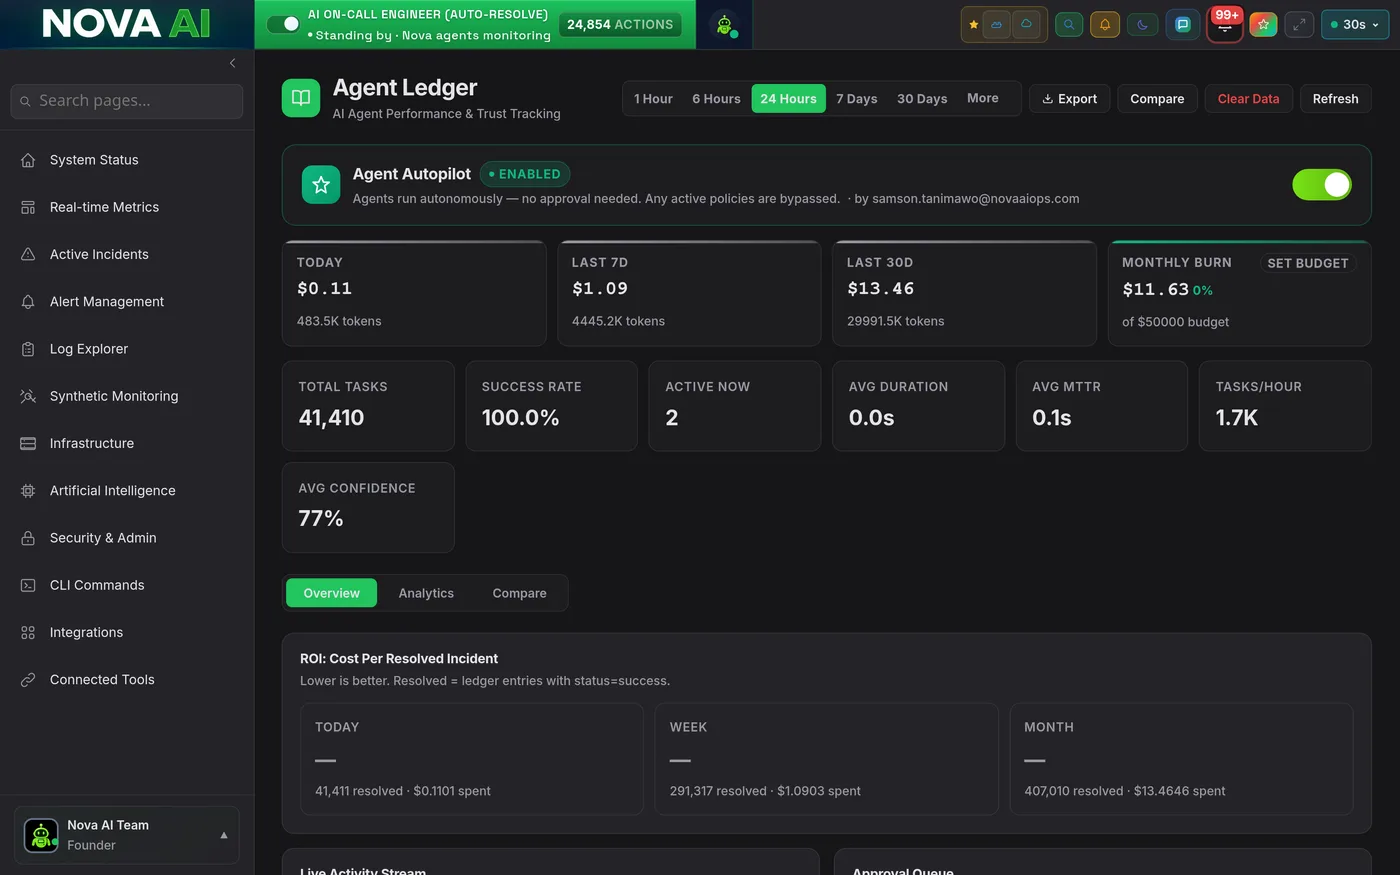
Task: Click the 24,854 Actions counter badge
Action: (x=620, y=25)
